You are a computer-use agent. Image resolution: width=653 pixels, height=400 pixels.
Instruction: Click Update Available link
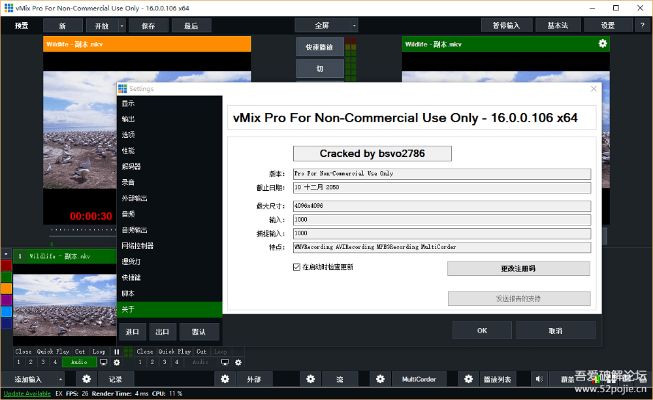click(x=27, y=393)
